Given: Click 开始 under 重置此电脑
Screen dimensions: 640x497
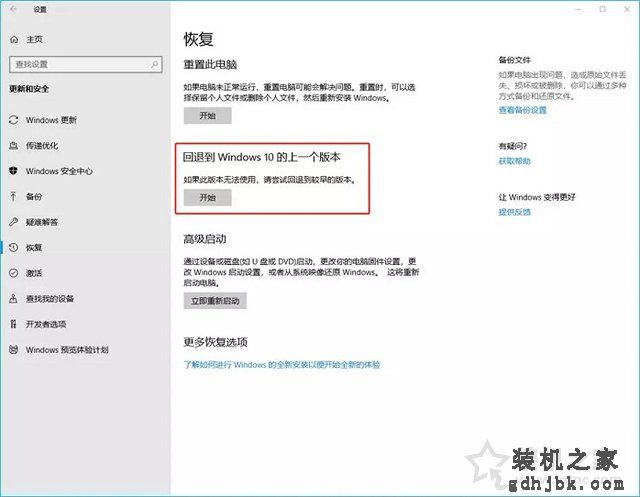Looking at the screenshot, I should pyautogui.click(x=207, y=115).
